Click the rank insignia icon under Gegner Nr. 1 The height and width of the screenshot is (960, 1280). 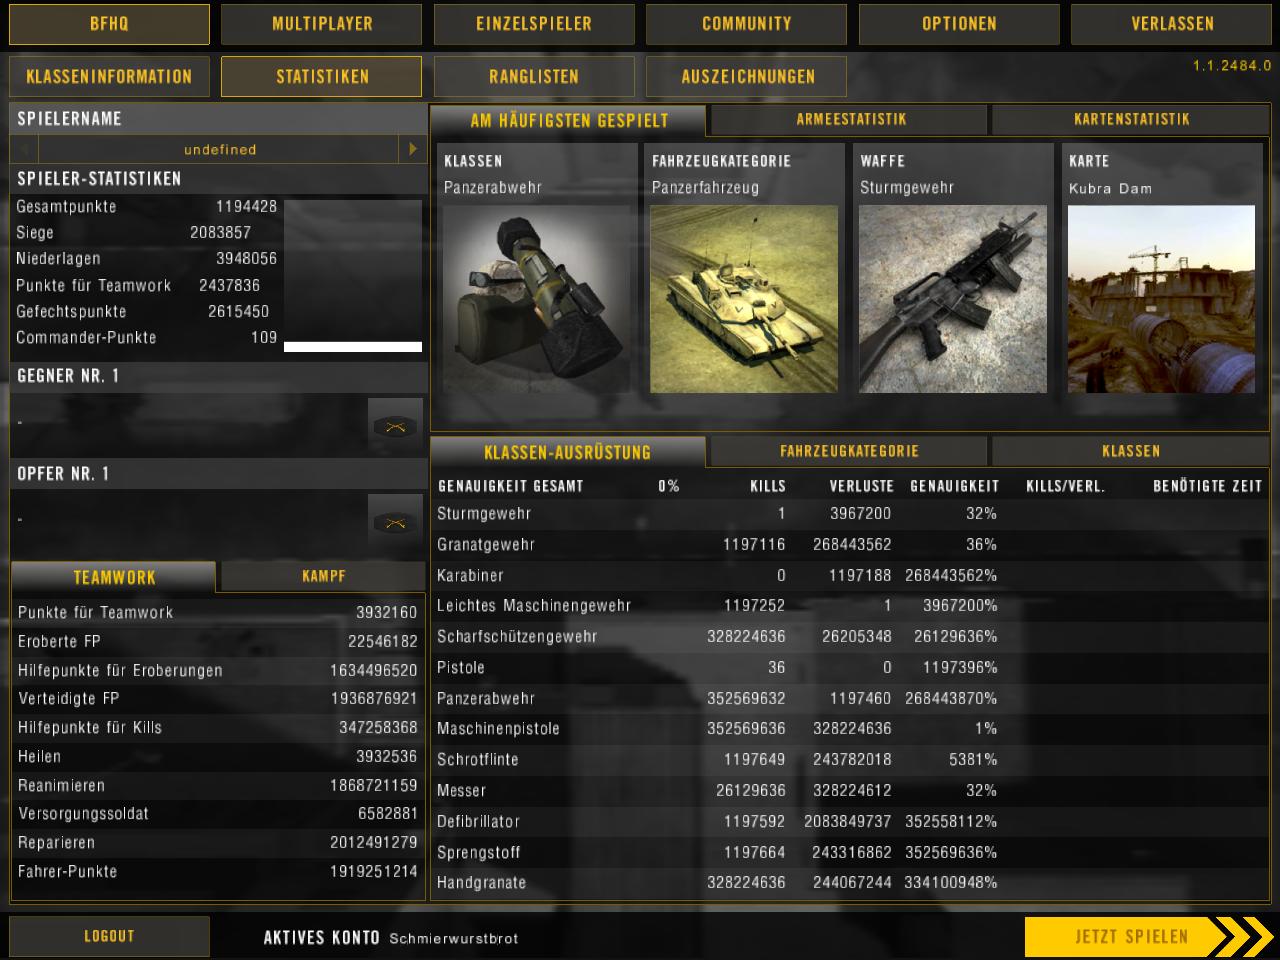(395, 427)
